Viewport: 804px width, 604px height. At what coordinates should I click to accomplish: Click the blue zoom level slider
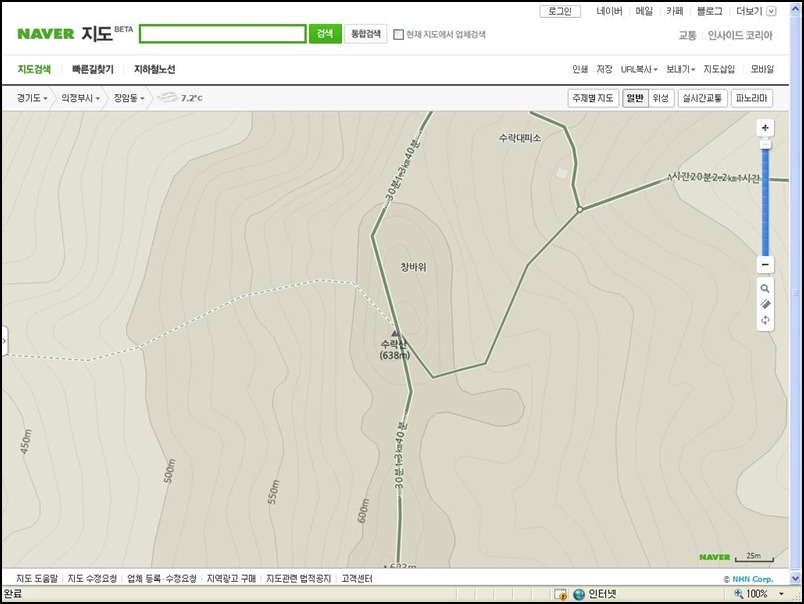pyautogui.click(x=765, y=202)
